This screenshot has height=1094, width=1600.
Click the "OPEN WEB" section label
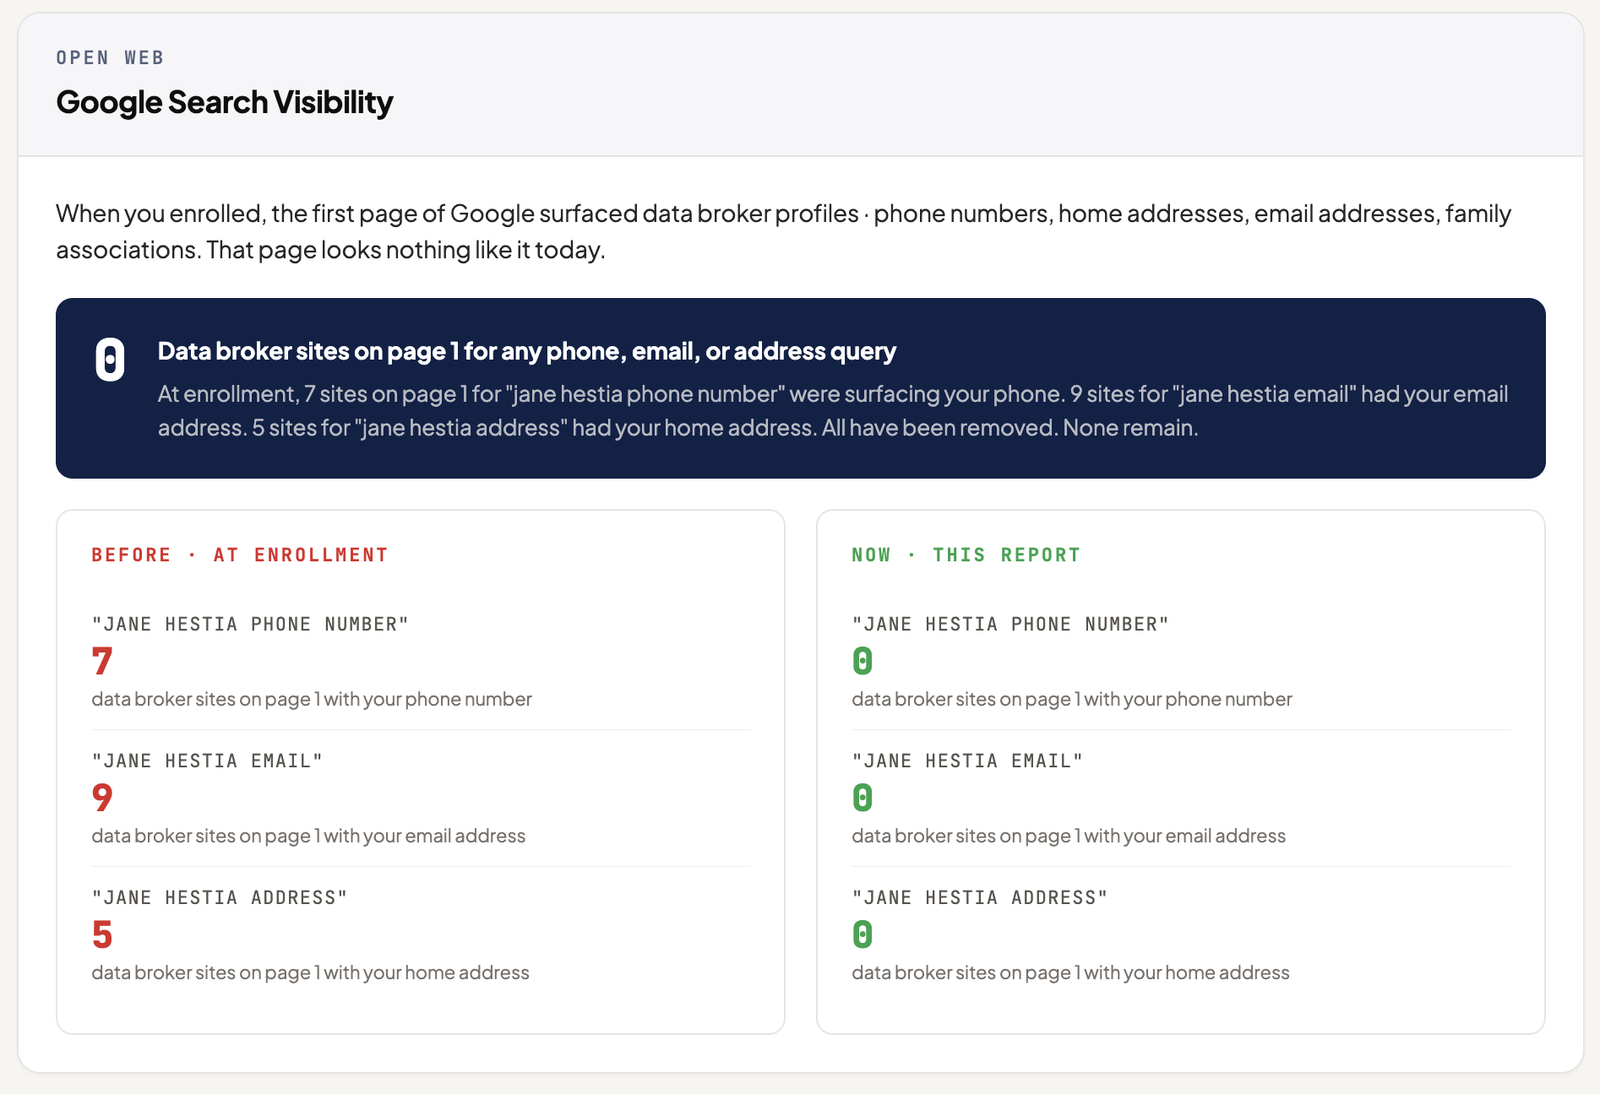tap(110, 58)
